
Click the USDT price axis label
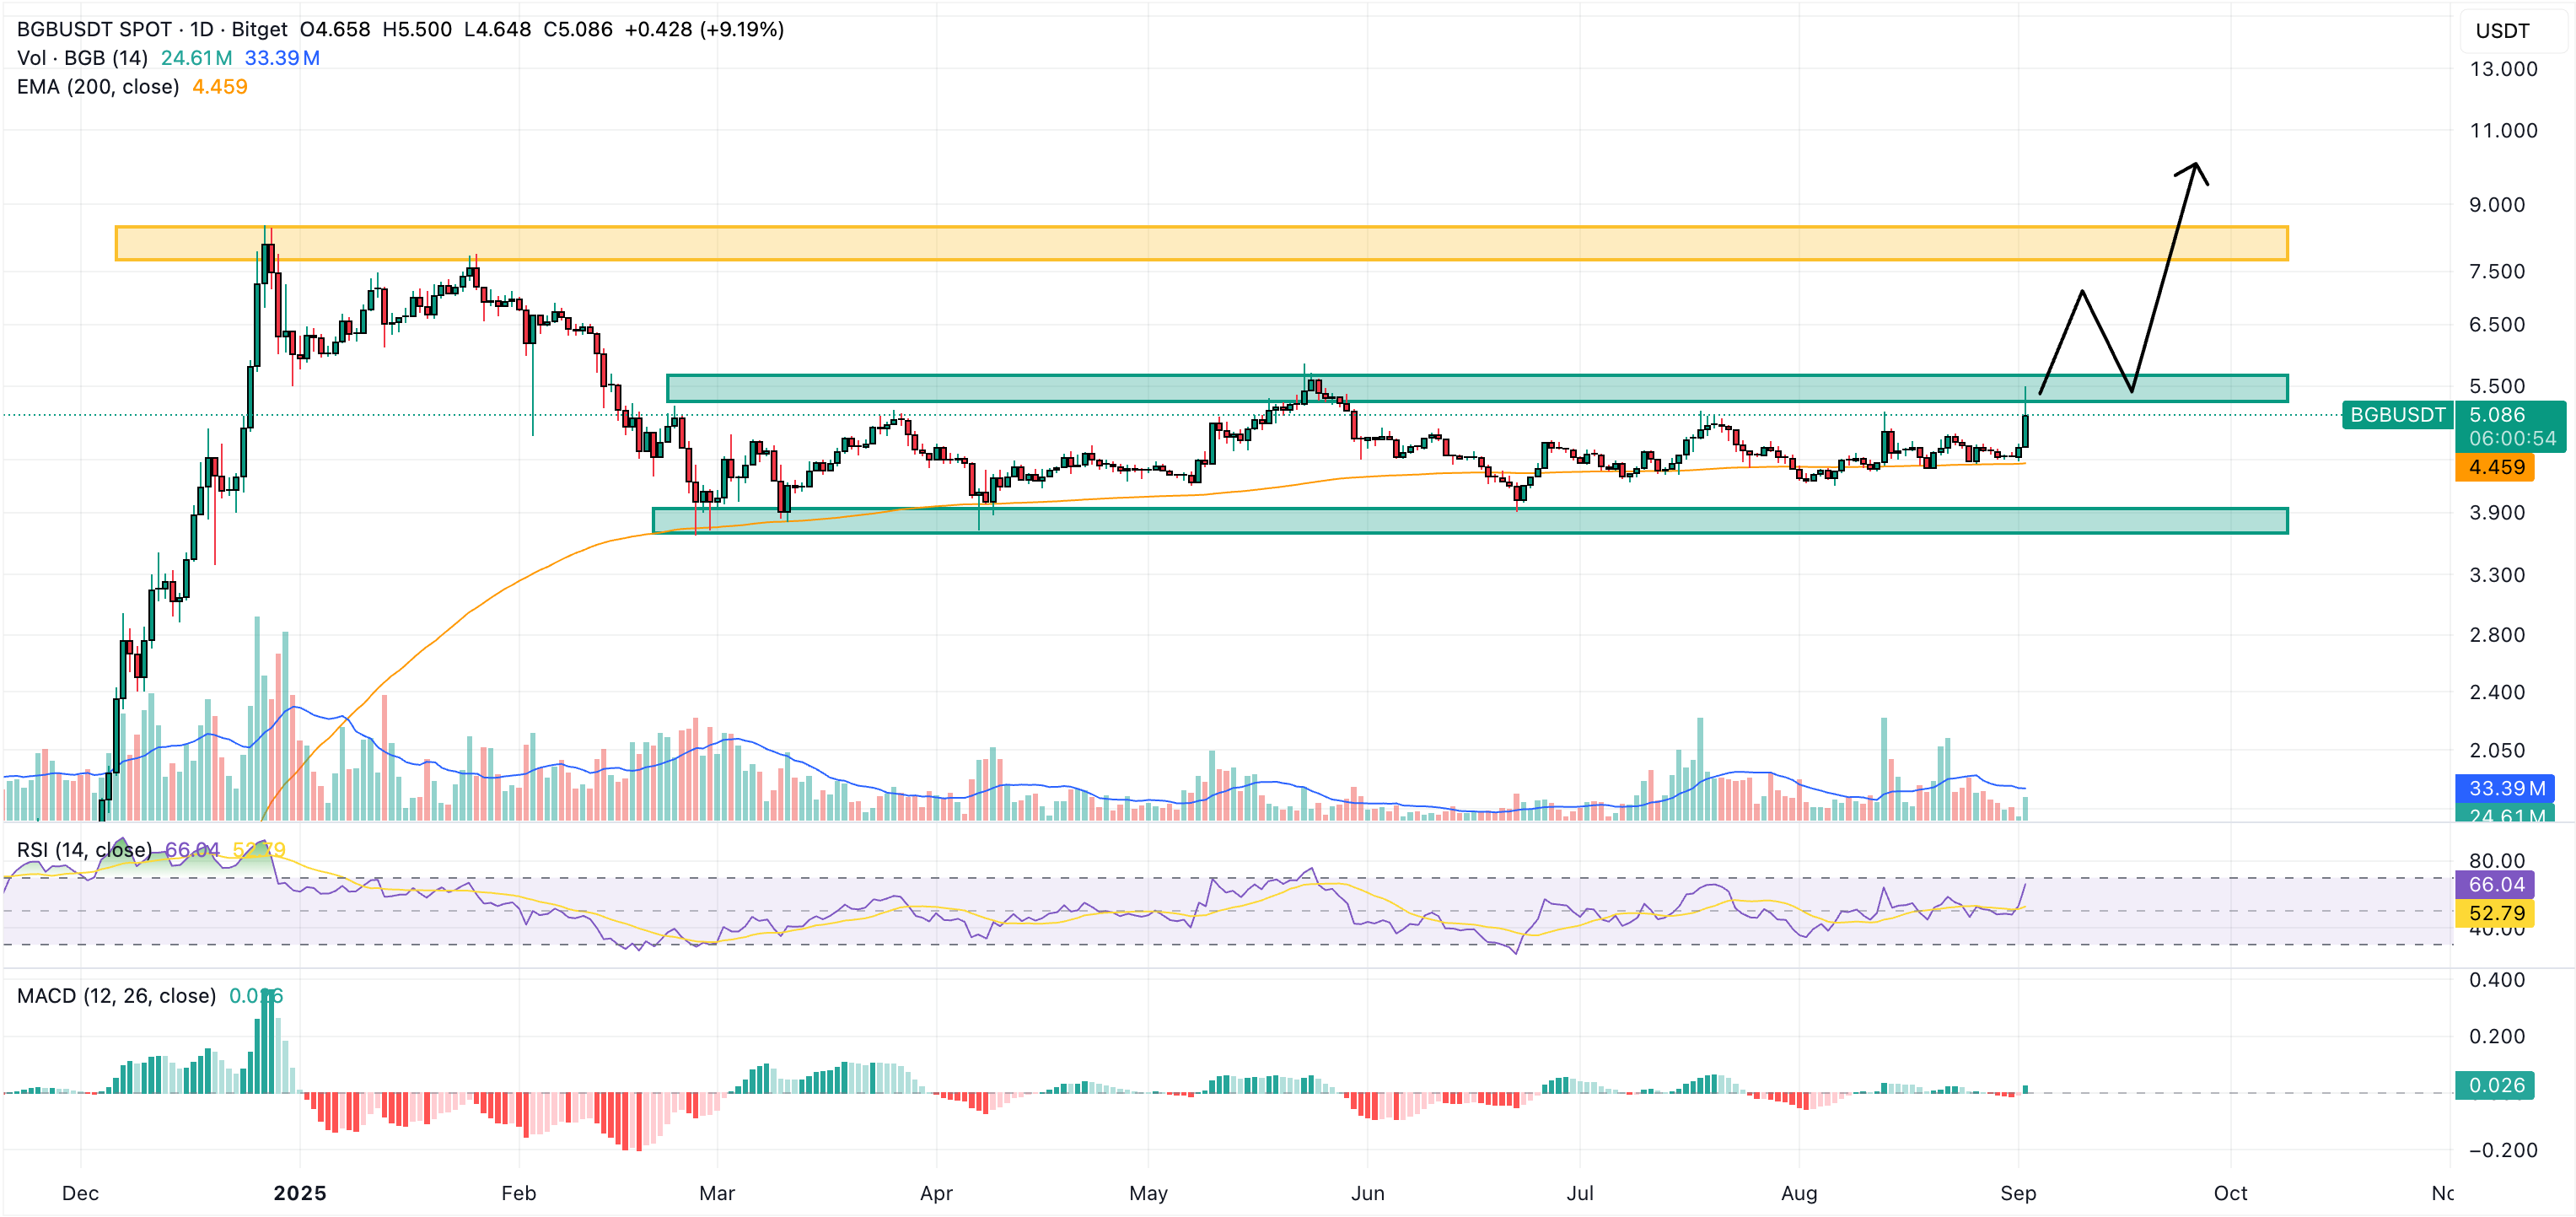tap(2503, 31)
